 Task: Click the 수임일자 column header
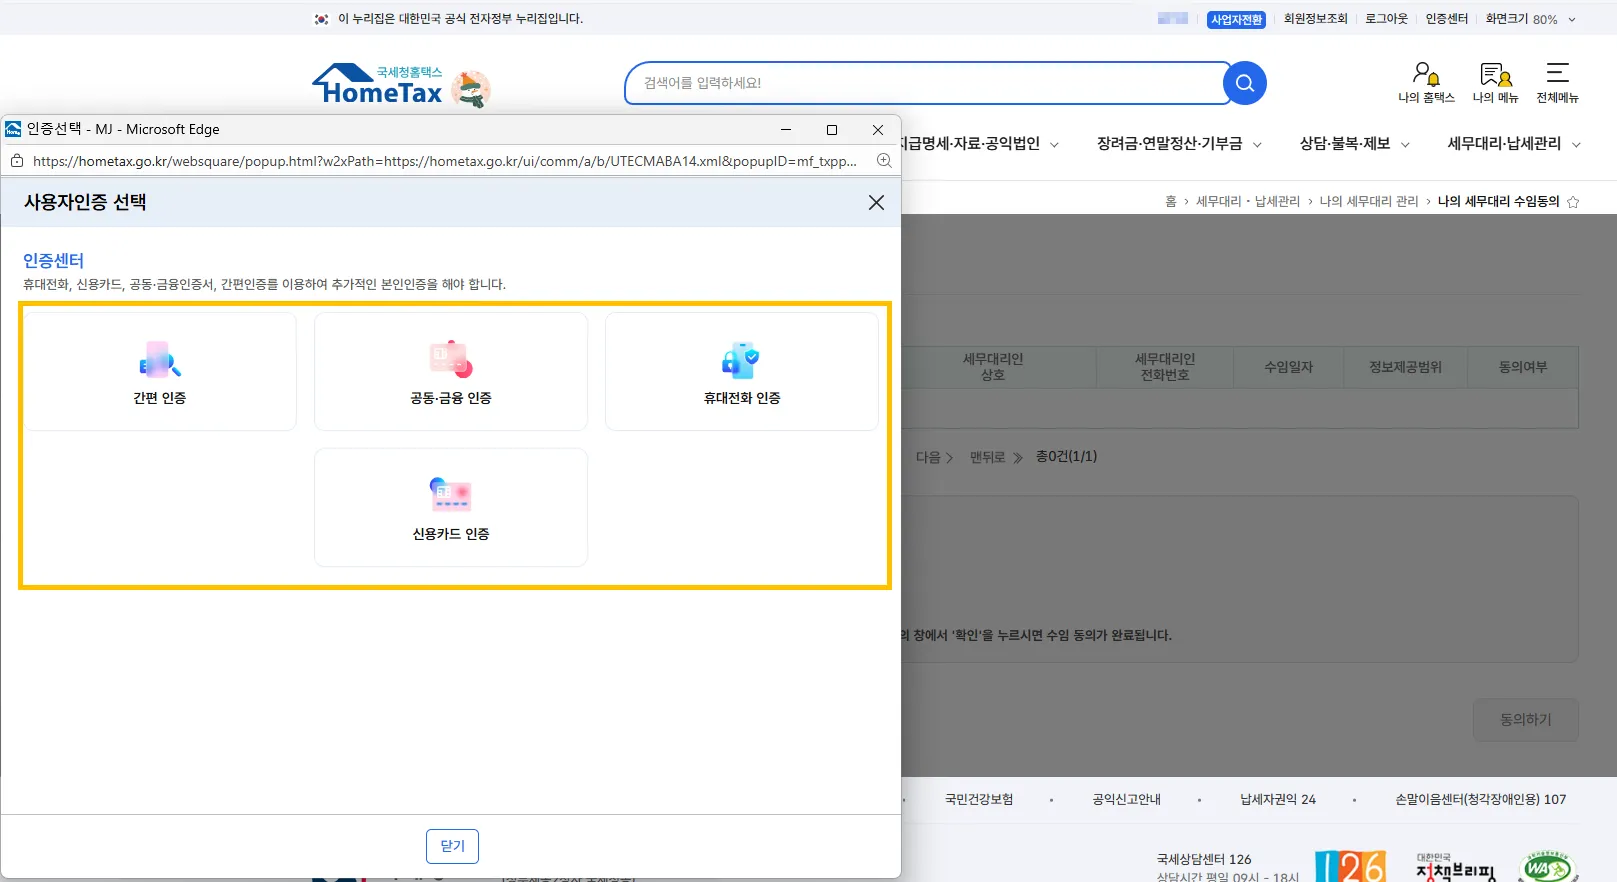(x=1288, y=367)
